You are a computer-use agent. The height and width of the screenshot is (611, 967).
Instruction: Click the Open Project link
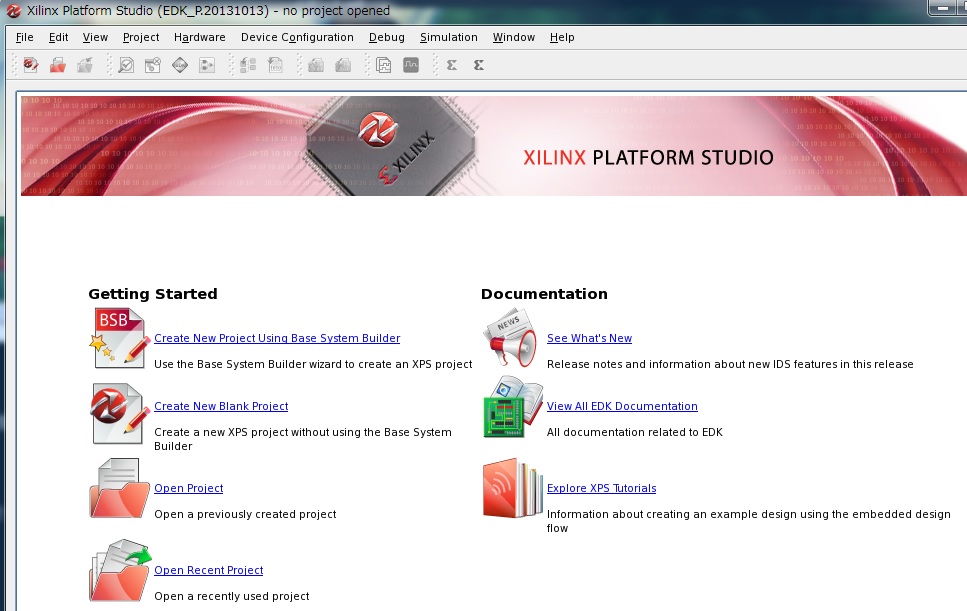tap(189, 488)
